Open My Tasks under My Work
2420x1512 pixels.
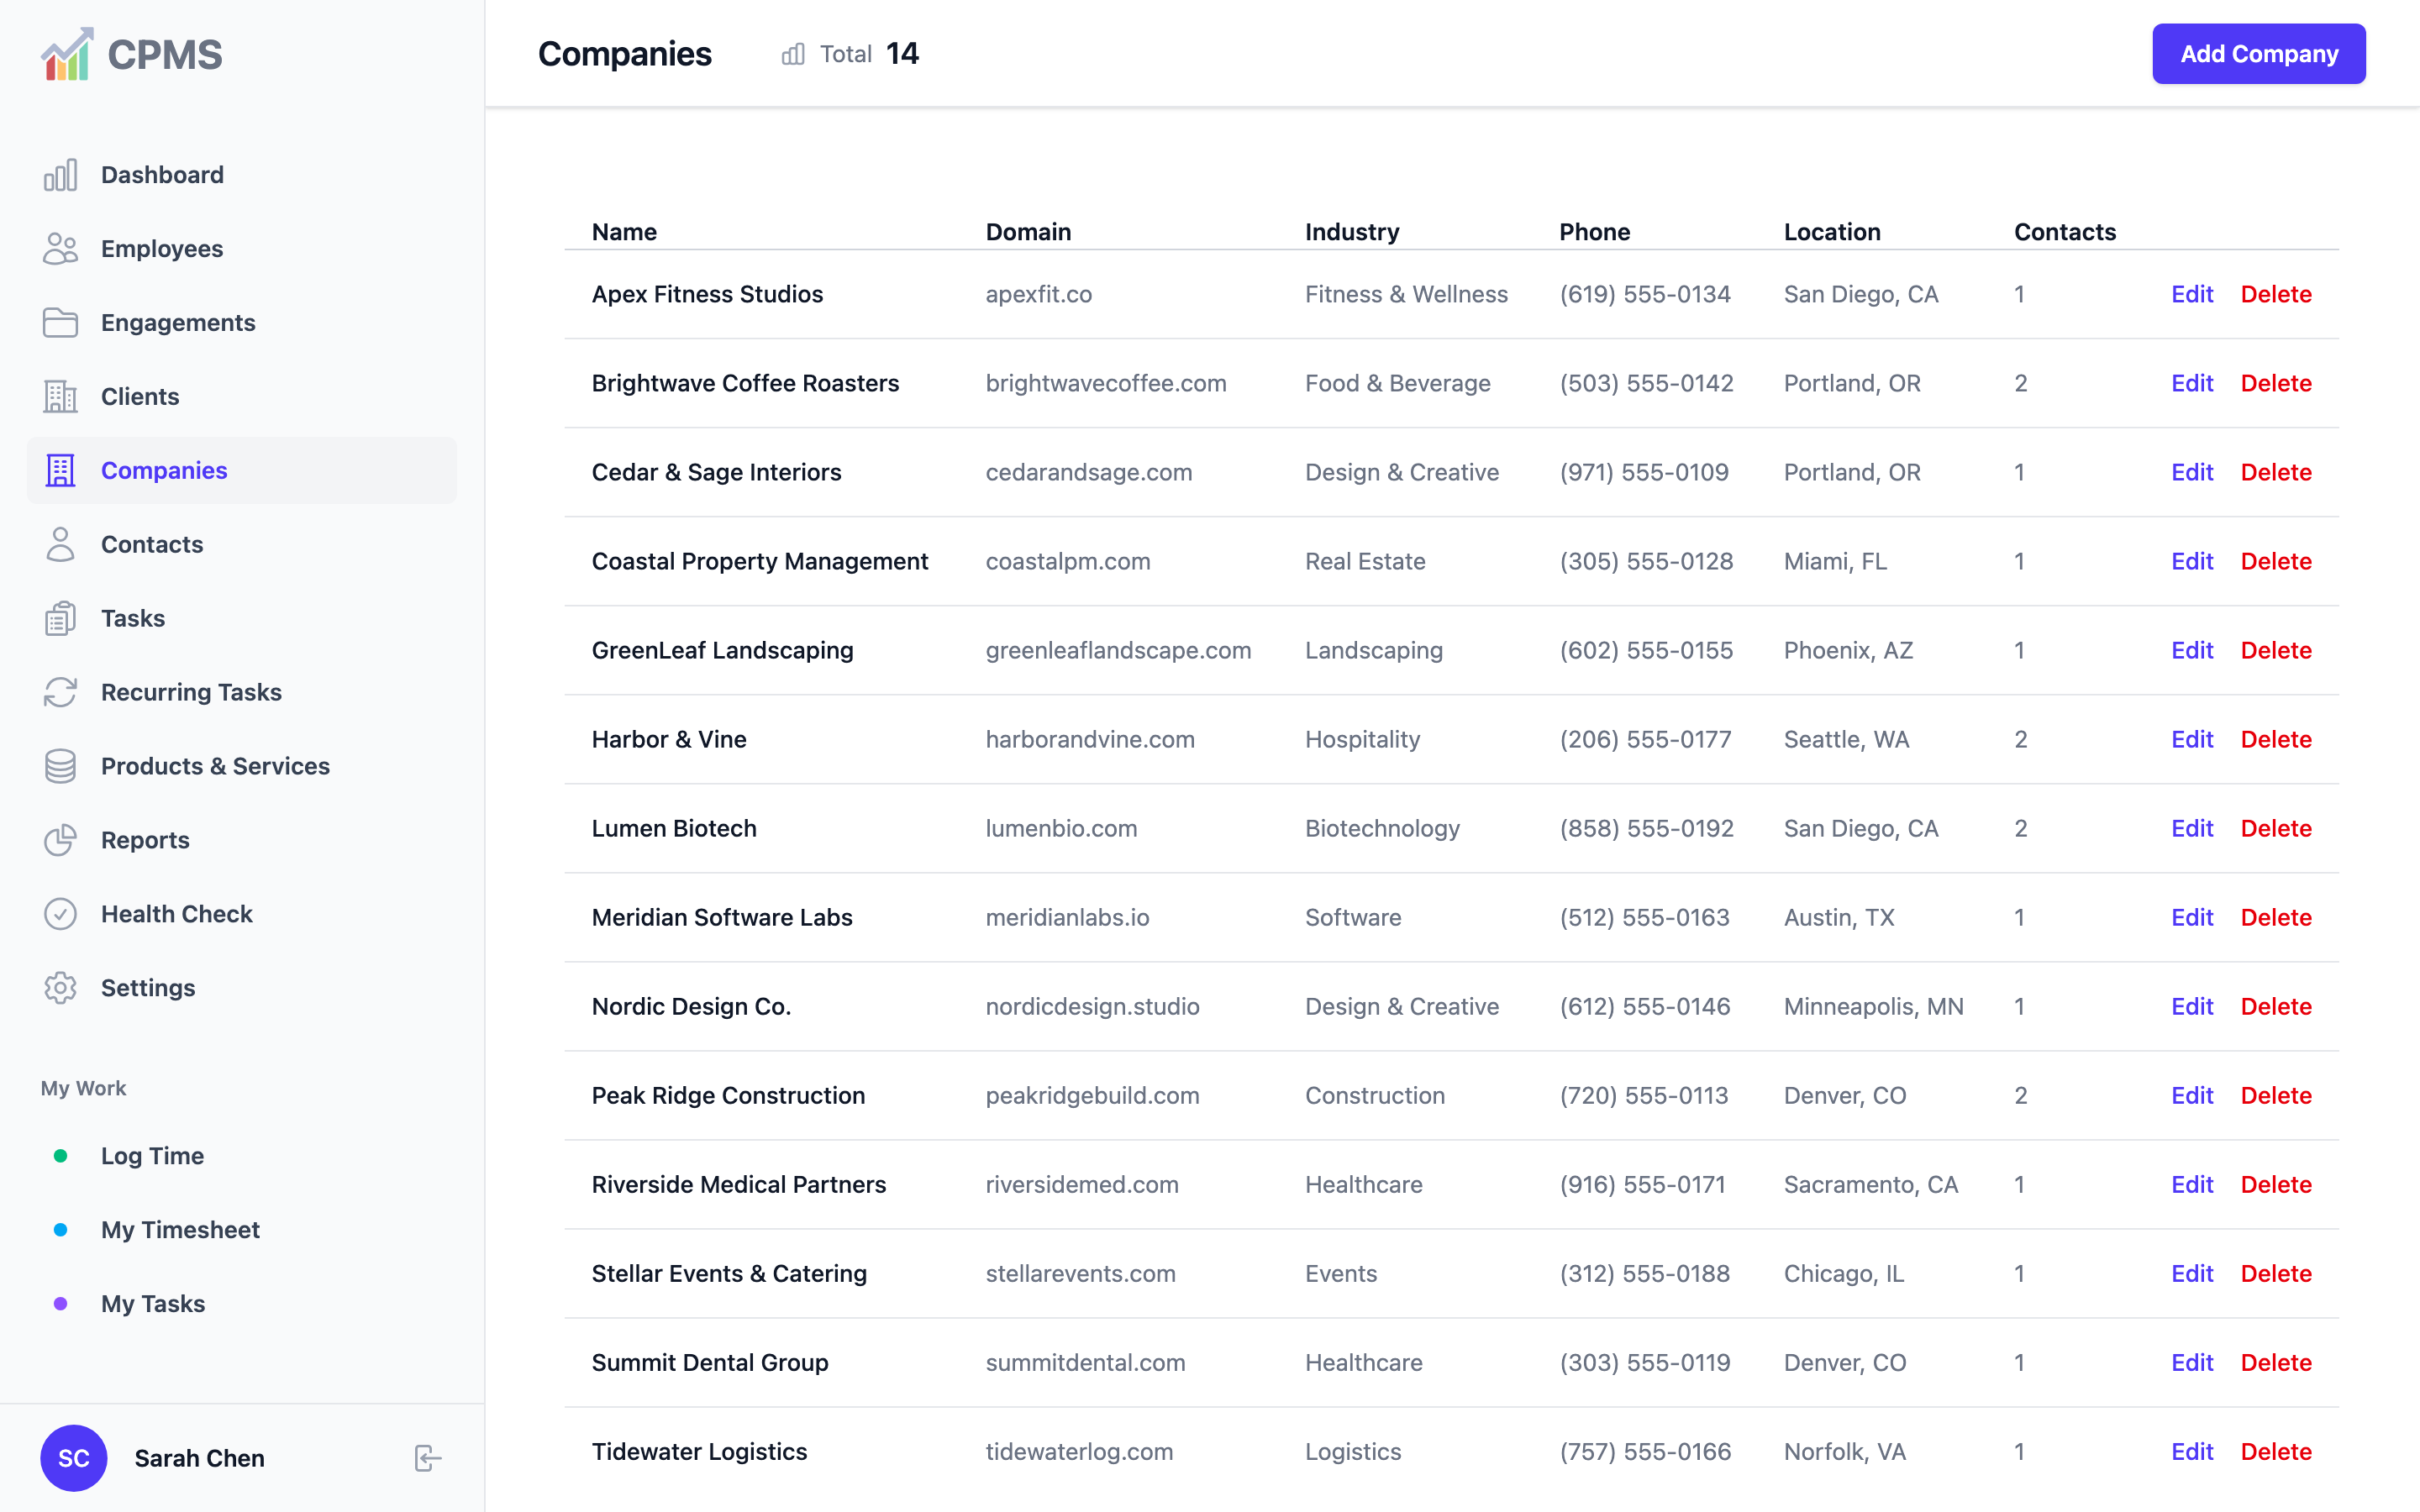[x=242, y=1304]
